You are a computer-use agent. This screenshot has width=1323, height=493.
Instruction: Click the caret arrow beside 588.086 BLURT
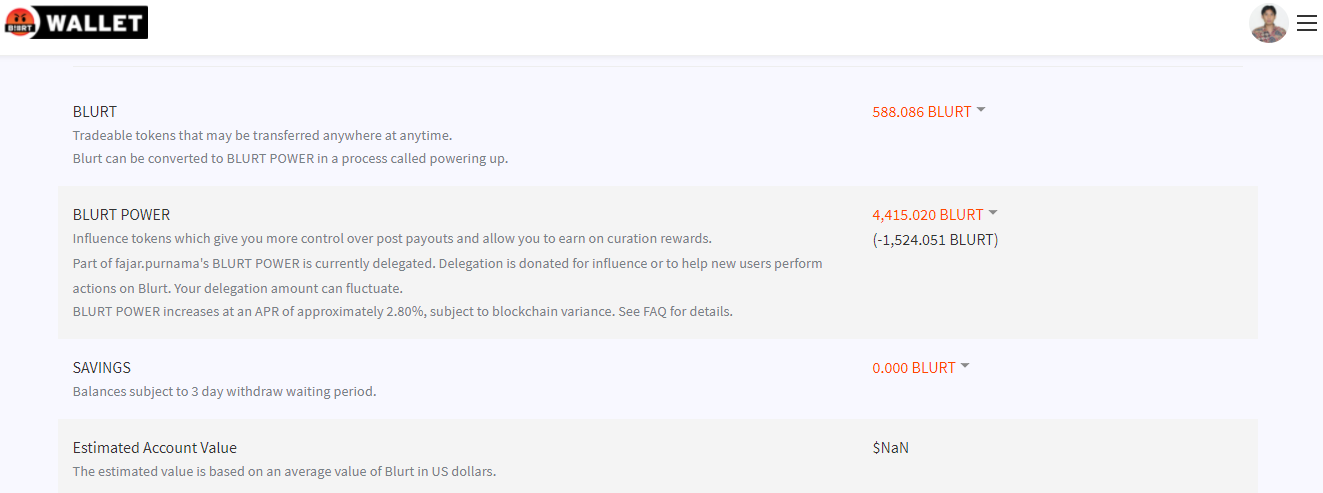coord(981,110)
